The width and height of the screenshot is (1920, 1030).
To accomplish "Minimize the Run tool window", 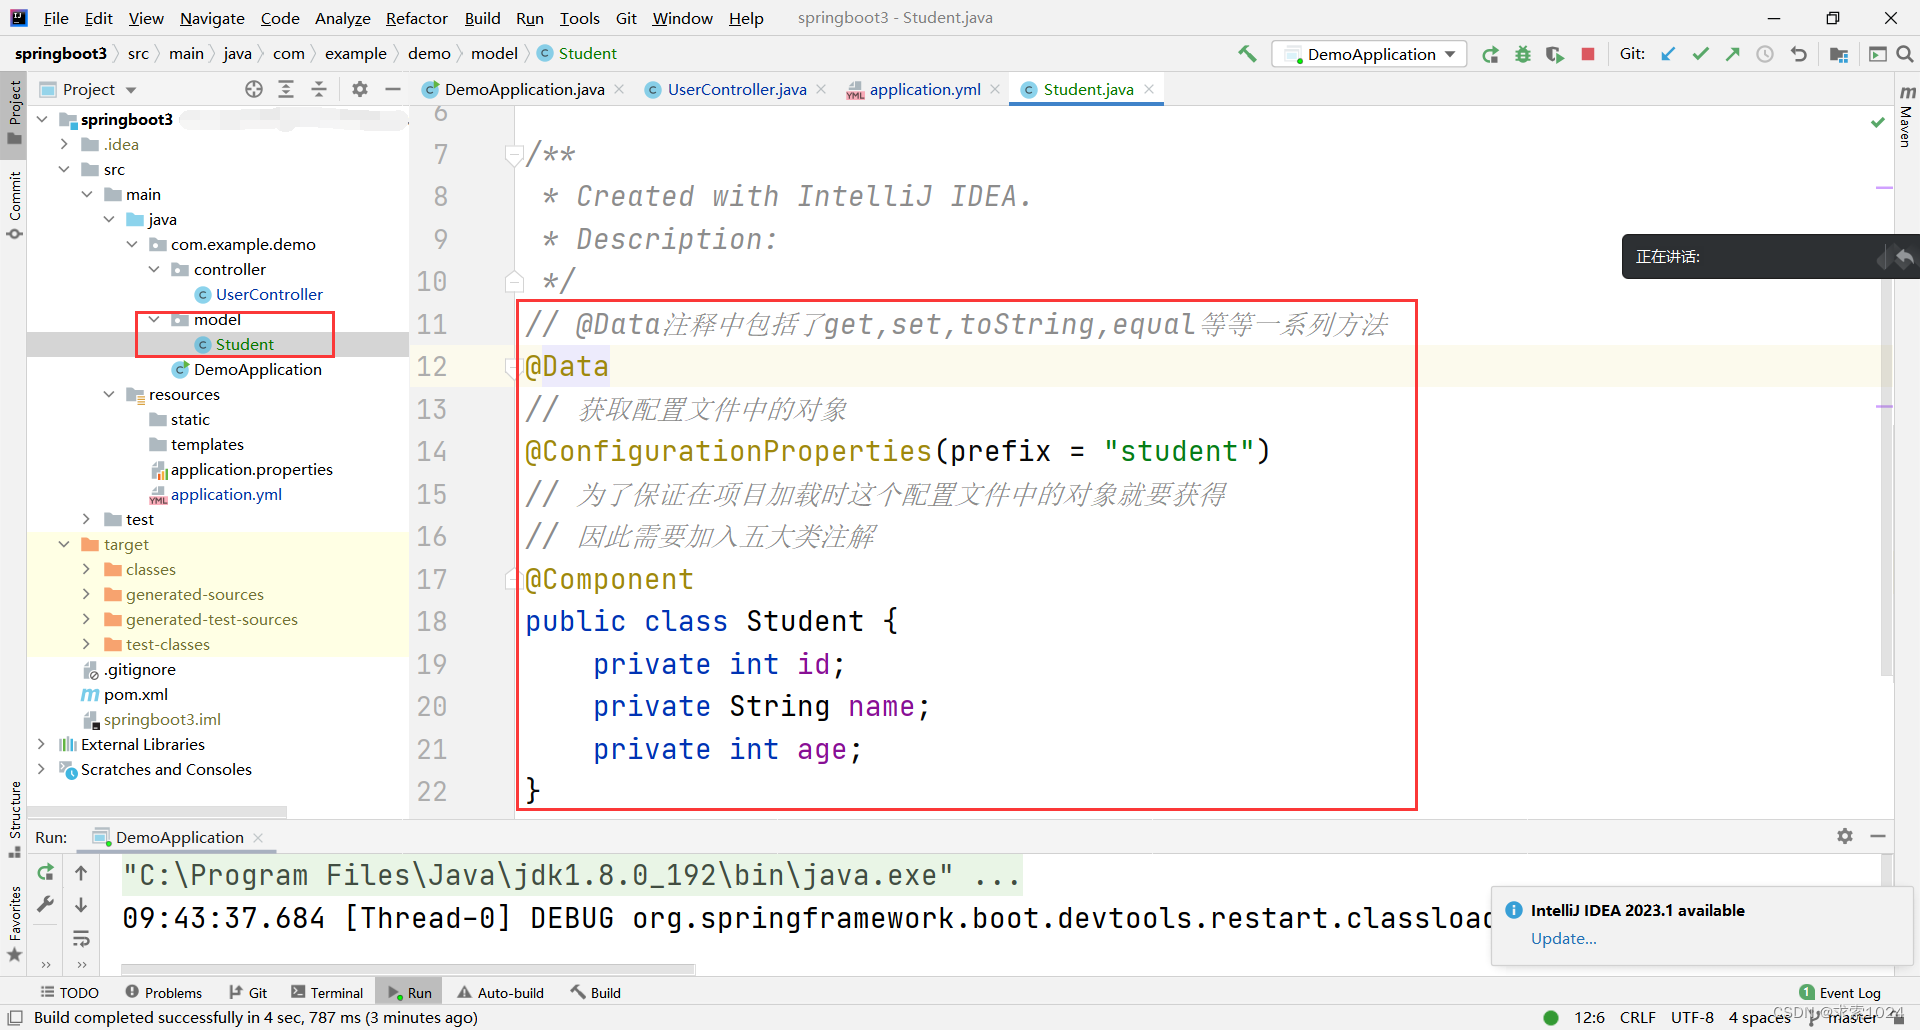I will coord(1878,836).
